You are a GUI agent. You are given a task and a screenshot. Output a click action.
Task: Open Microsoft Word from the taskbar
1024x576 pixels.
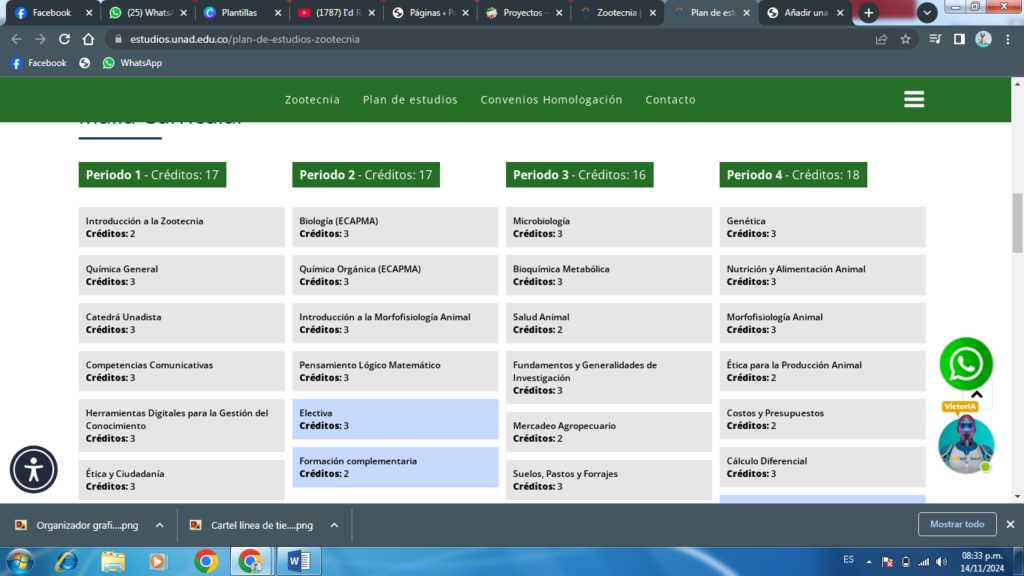298,560
